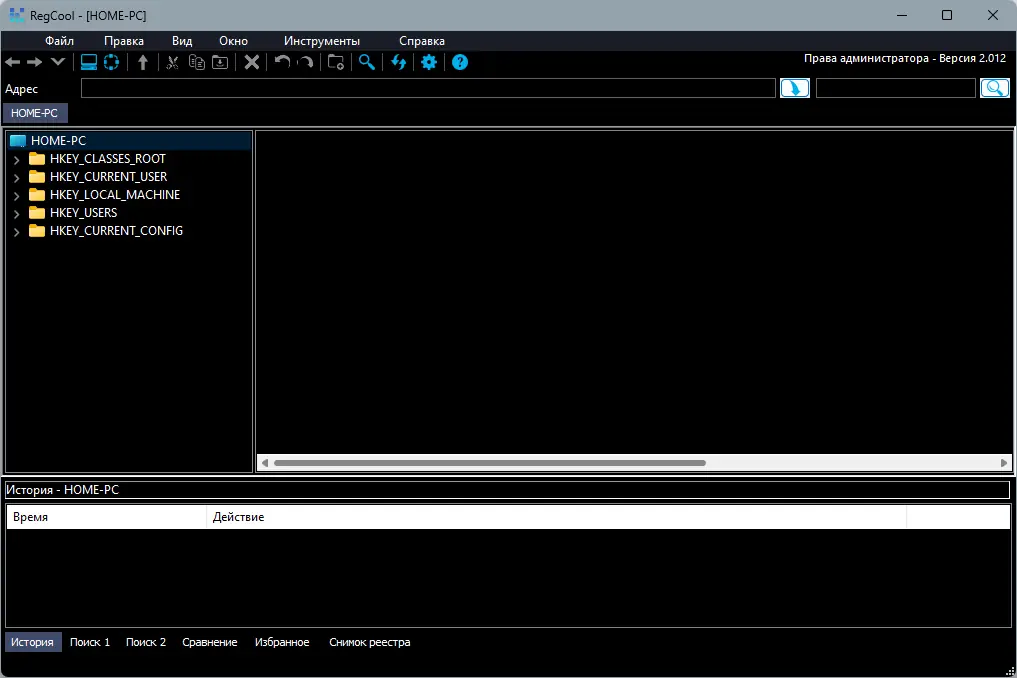This screenshot has width=1017, height=678.
Task: Open the Инструменты menu
Action: tap(322, 41)
